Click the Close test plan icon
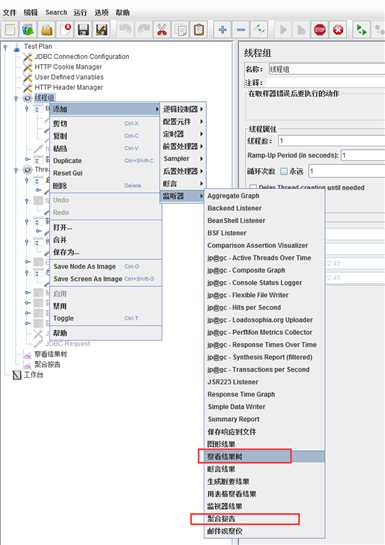Viewport: 385px width, 545px height. pos(66,30)
